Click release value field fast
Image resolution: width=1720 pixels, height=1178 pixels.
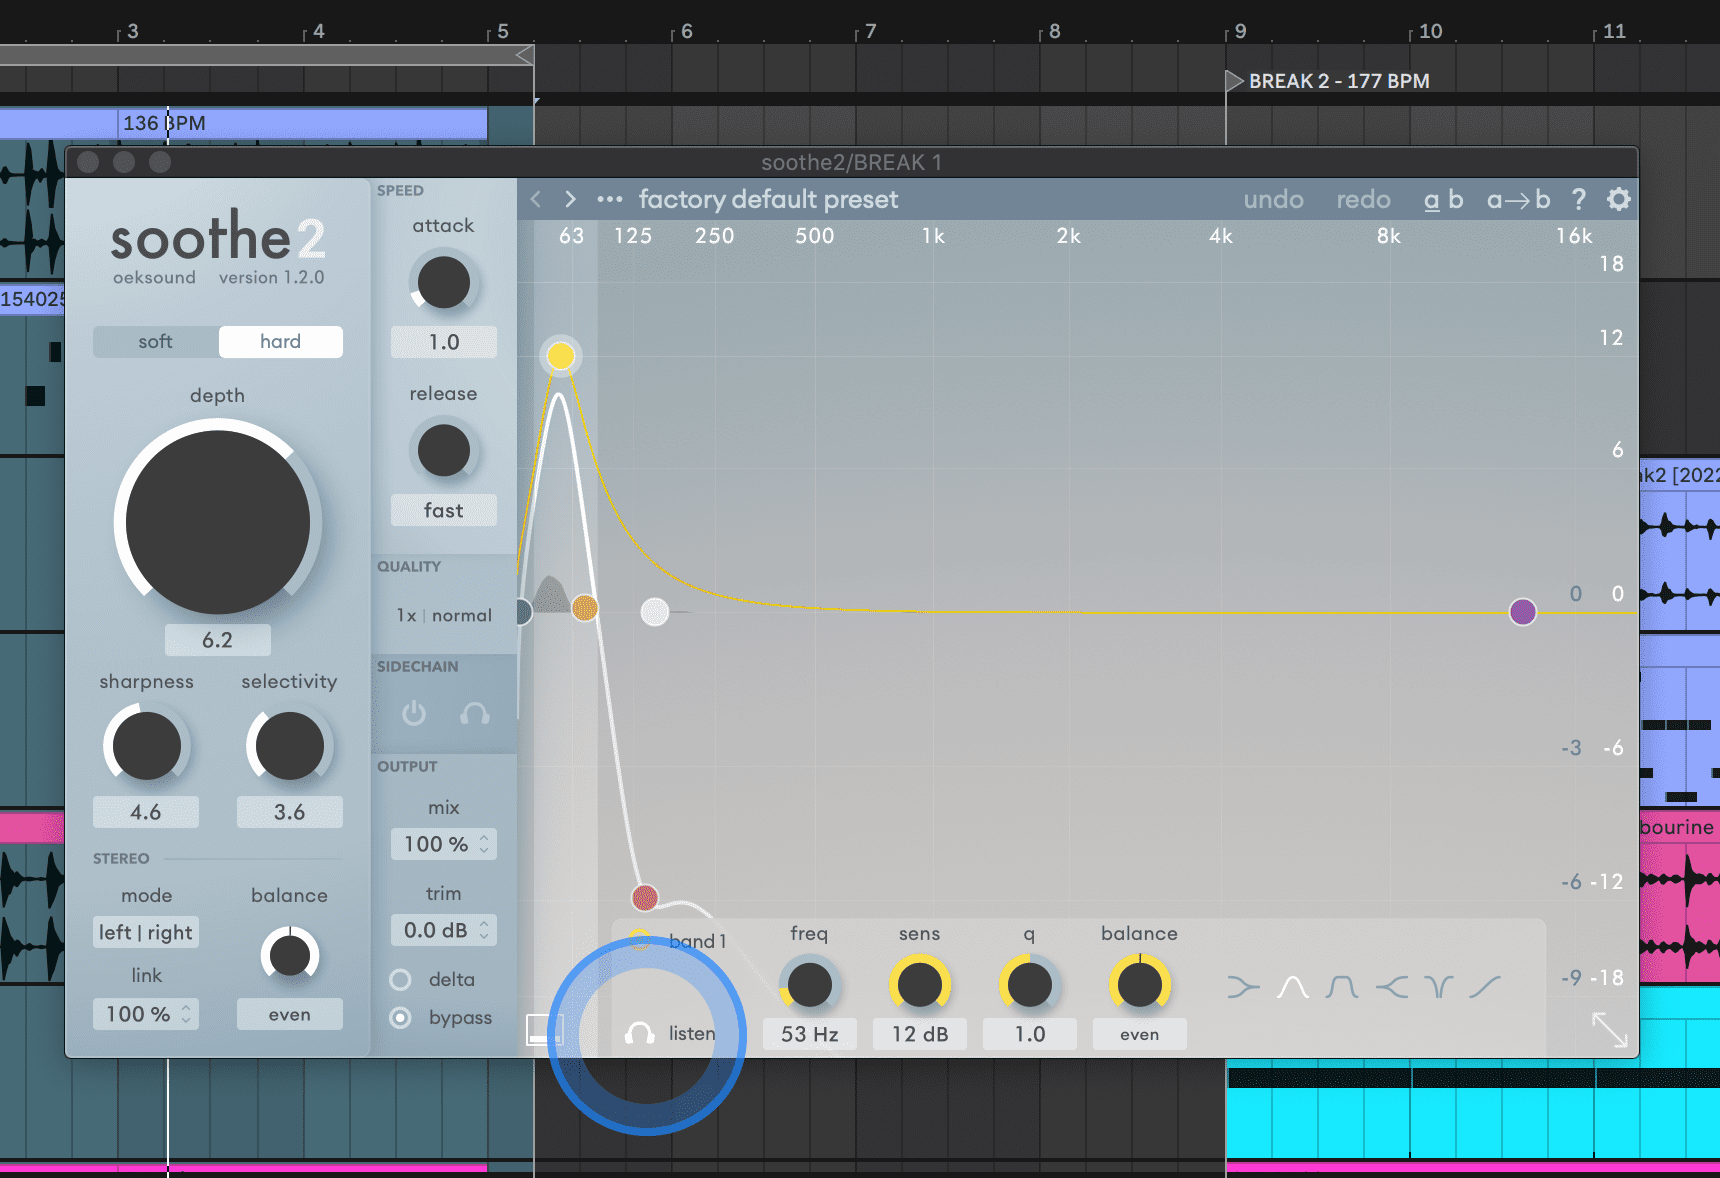[x=444, y=510]
